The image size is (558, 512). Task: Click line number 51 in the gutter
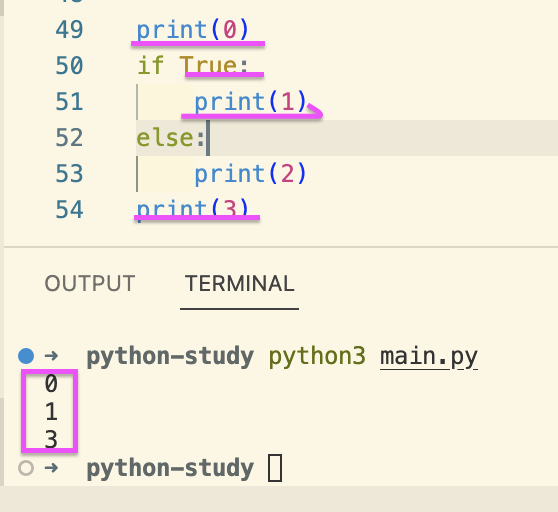[69, 101]
